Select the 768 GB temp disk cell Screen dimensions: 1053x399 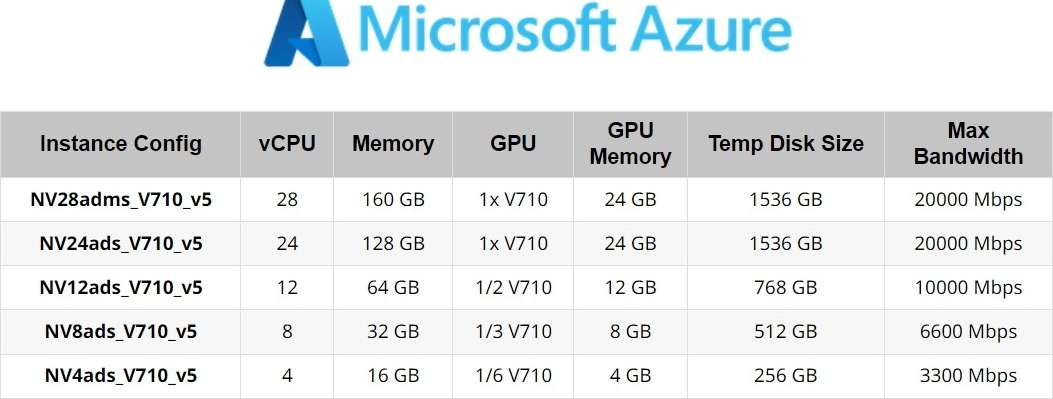786,287
